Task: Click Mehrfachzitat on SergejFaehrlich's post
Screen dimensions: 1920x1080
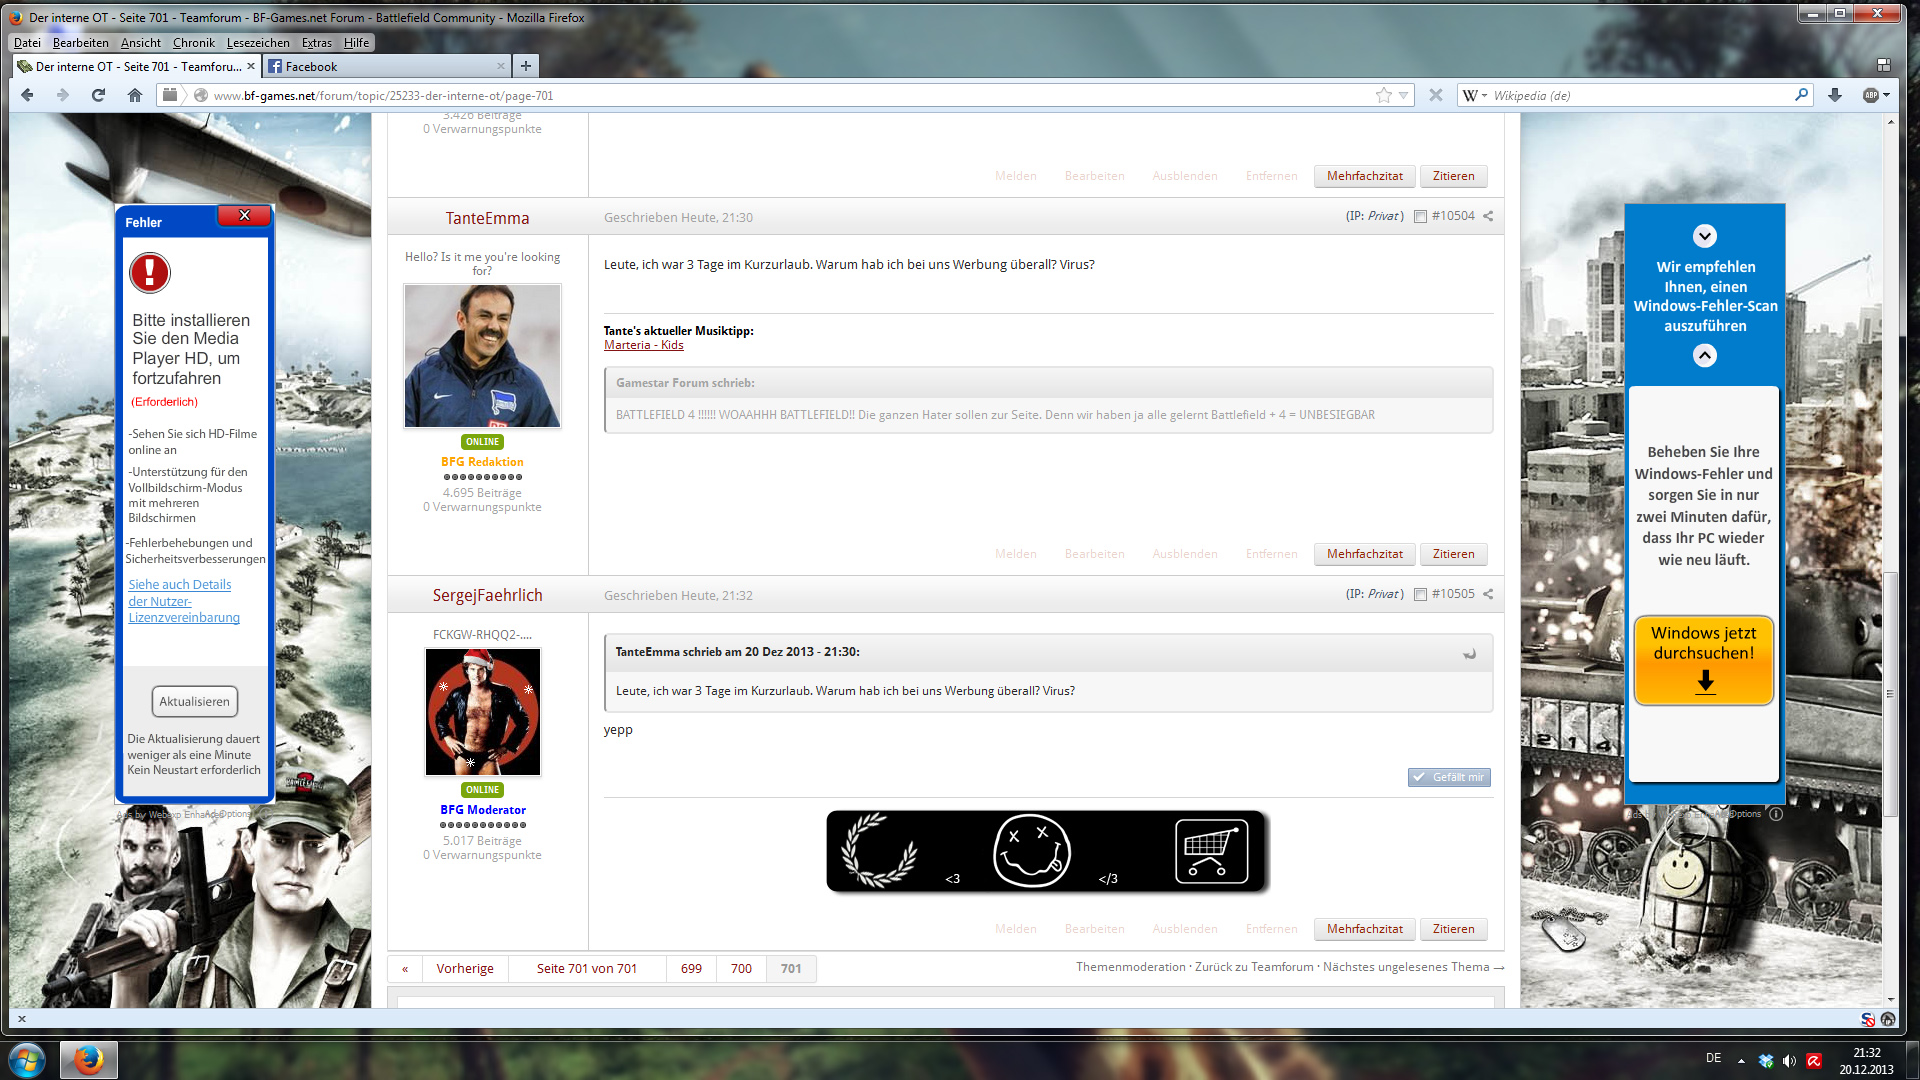Action: pyautogui.click(x=1364, y=928)
